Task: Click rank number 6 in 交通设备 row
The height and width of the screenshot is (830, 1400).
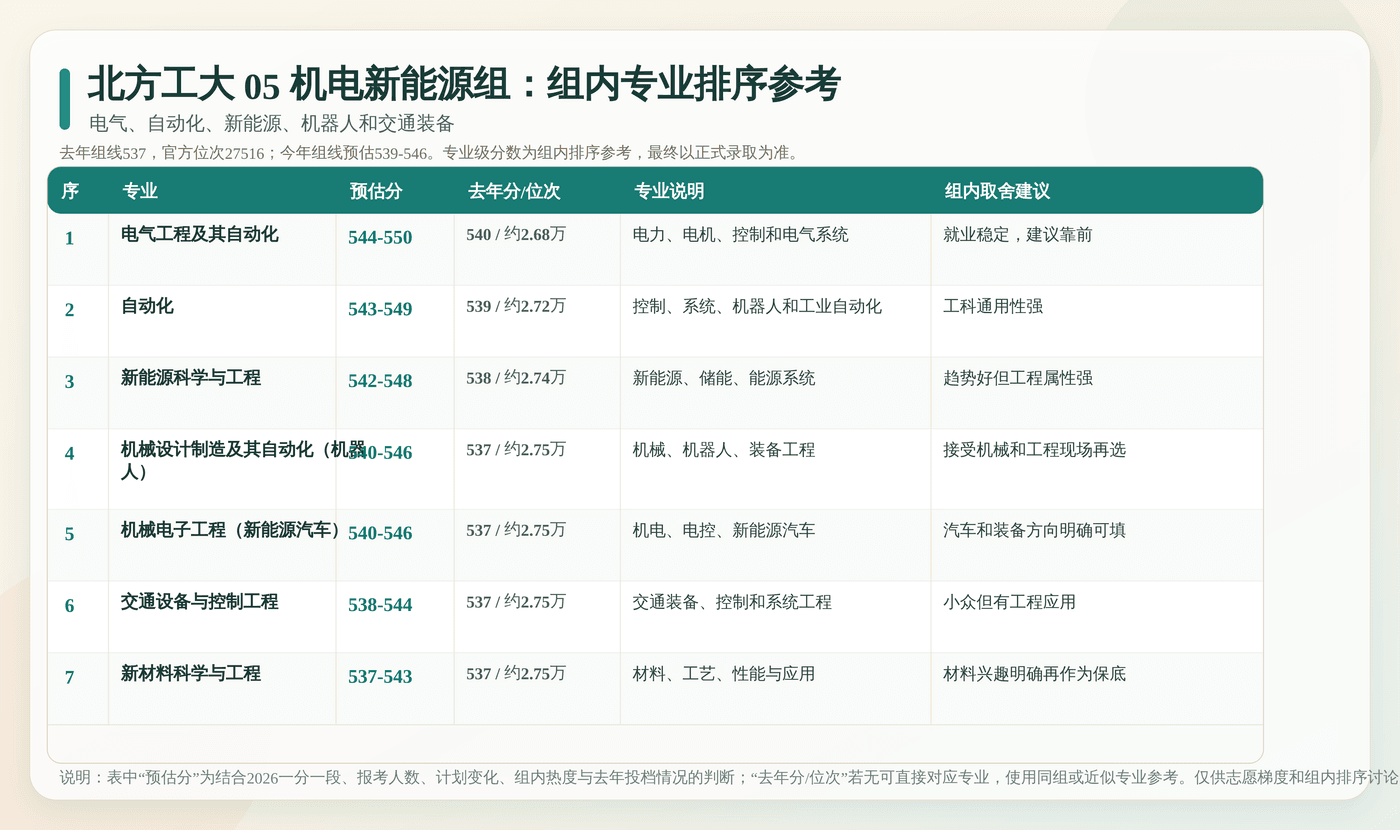Action: click(69, 606)
